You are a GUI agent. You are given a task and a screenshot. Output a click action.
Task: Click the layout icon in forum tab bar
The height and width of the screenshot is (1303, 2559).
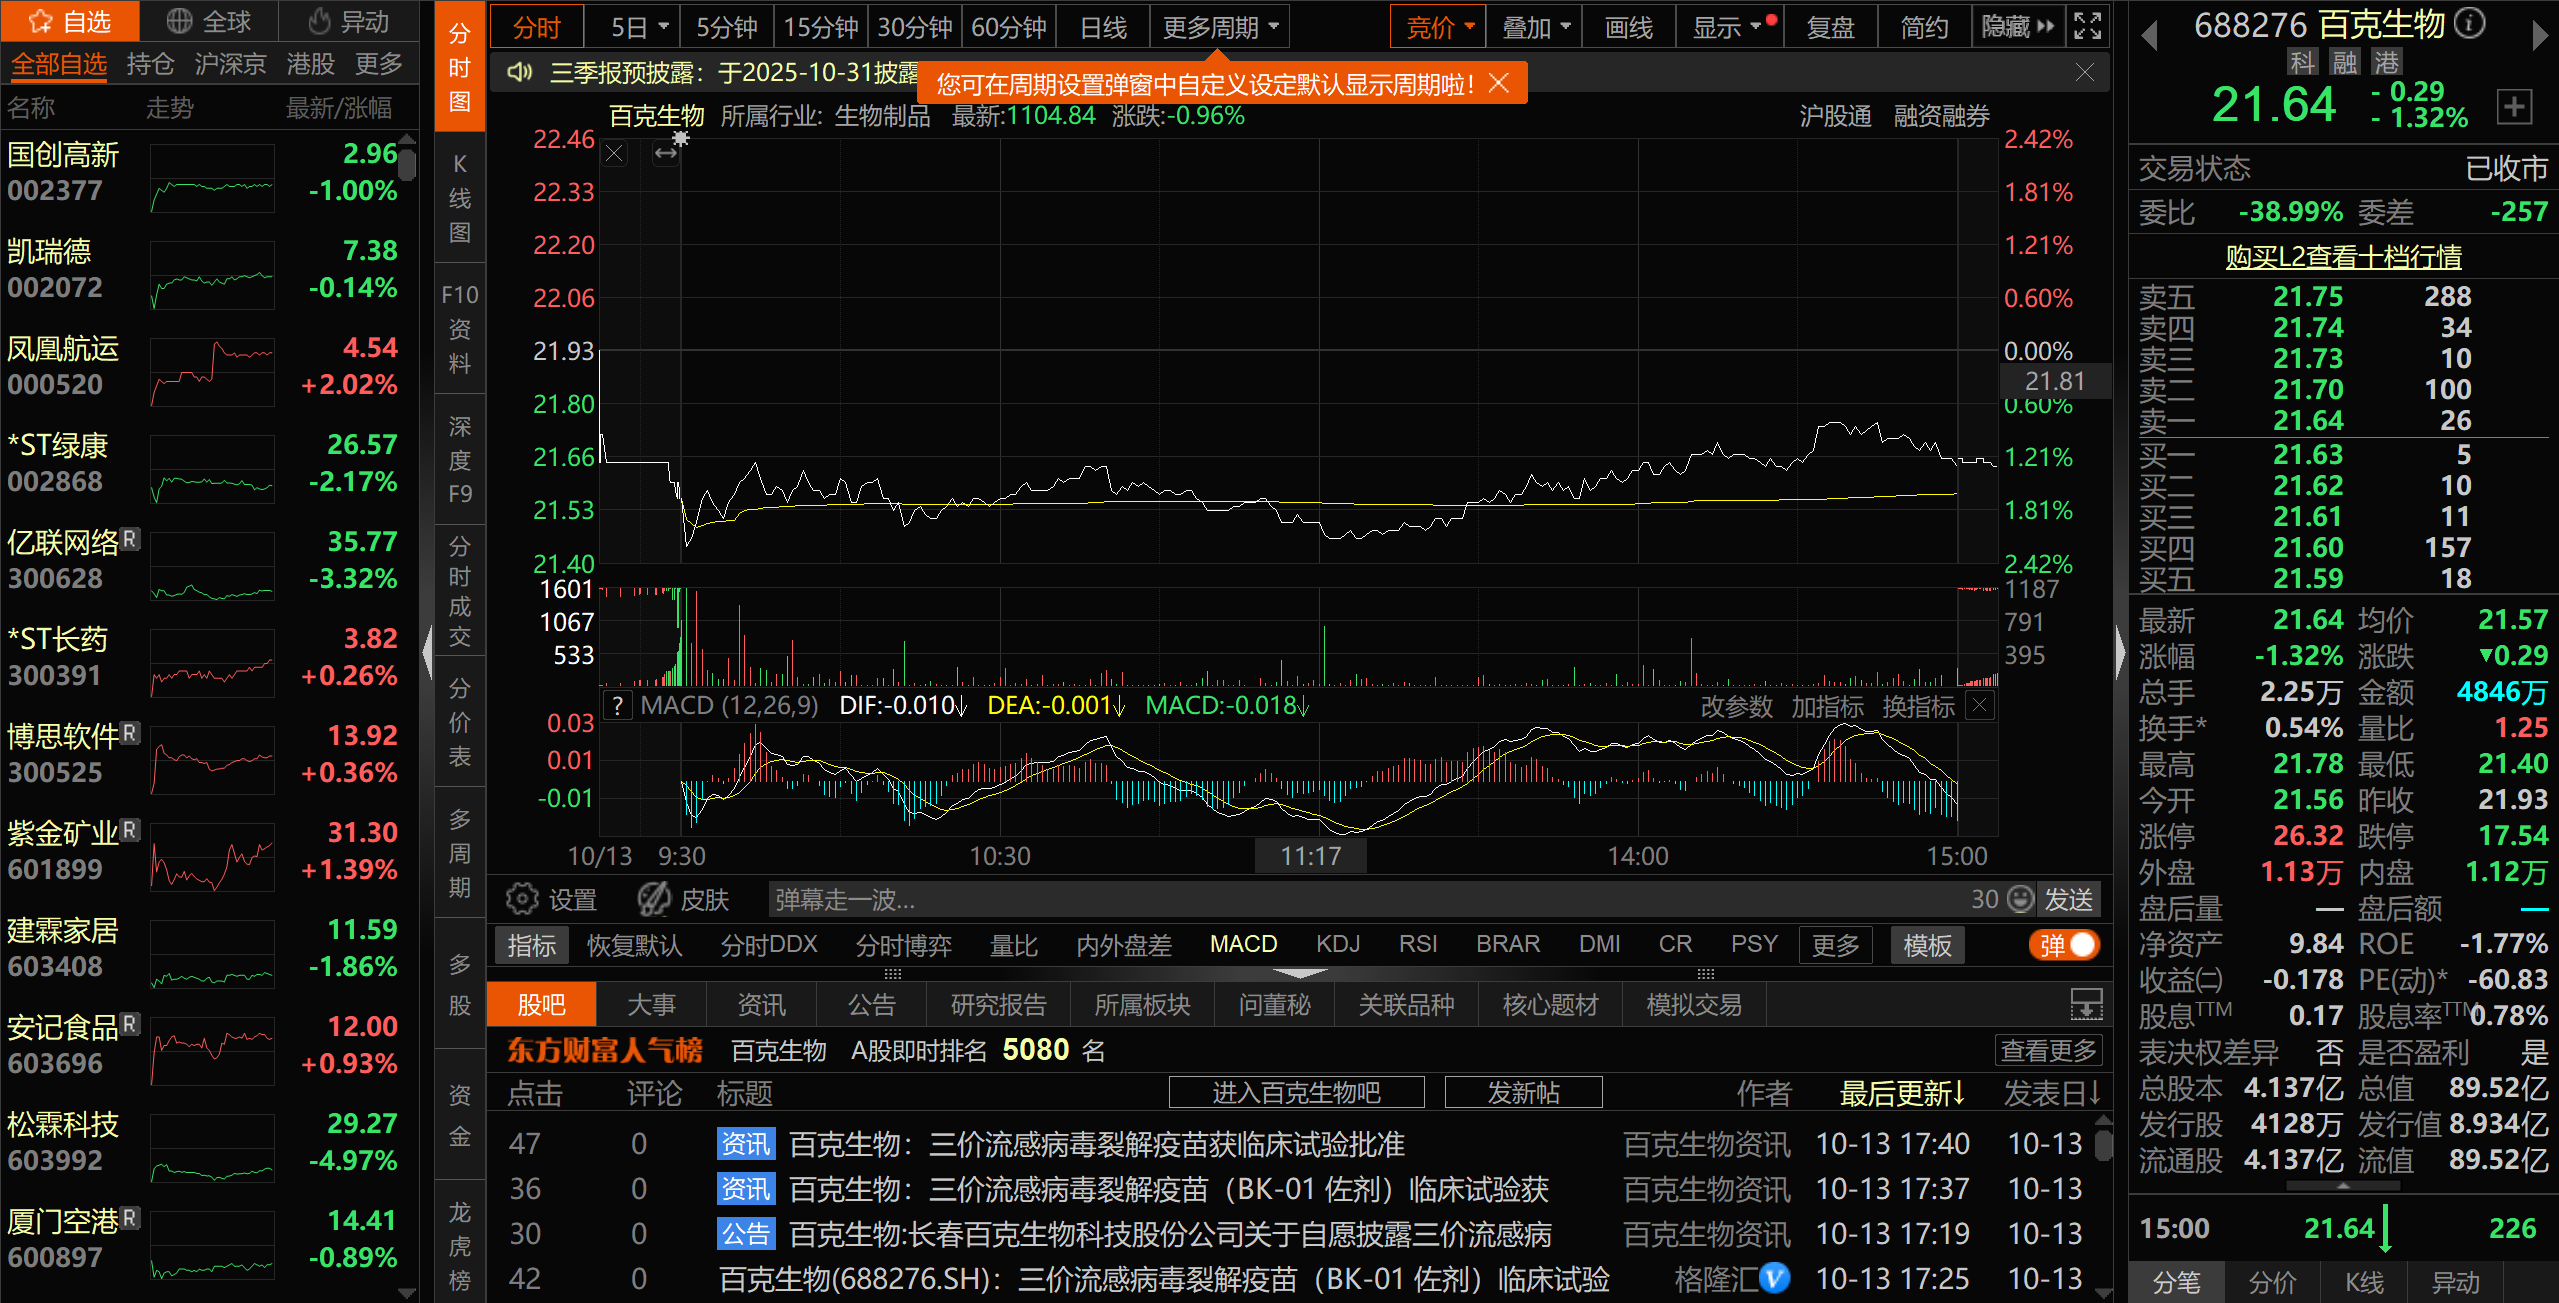point(2086,1004)
